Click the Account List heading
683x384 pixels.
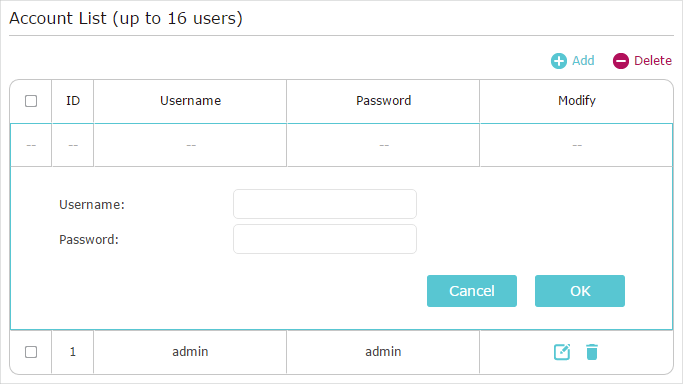coord(126,18)
